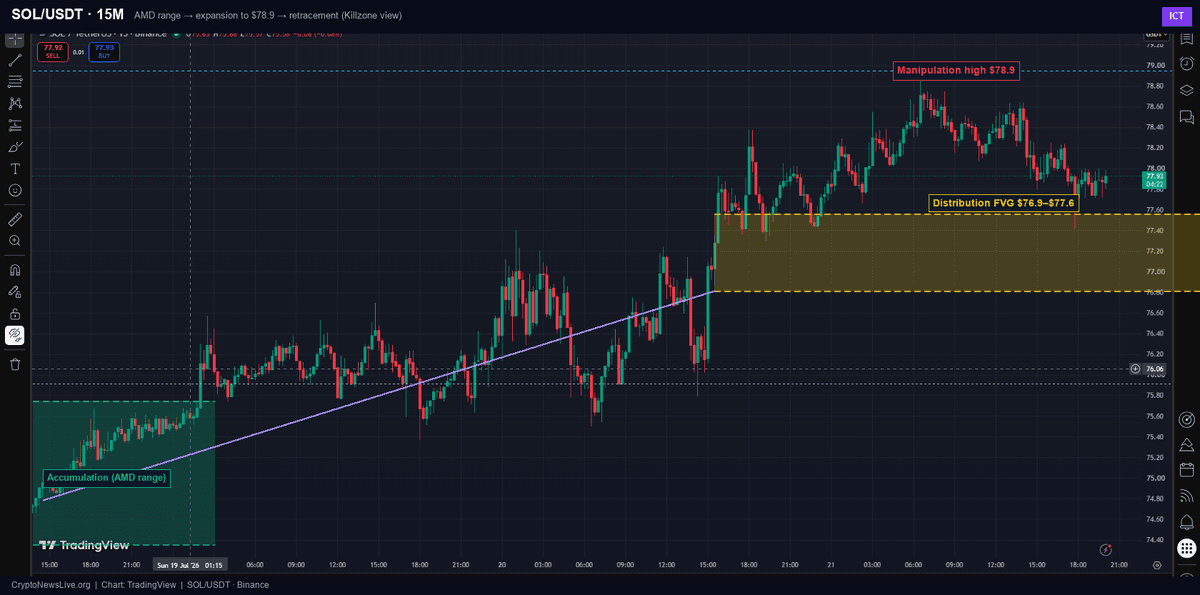Toggle Lock all drawings padlock
The width and height of the screenshot is (1200, 595).
[15, 313]
